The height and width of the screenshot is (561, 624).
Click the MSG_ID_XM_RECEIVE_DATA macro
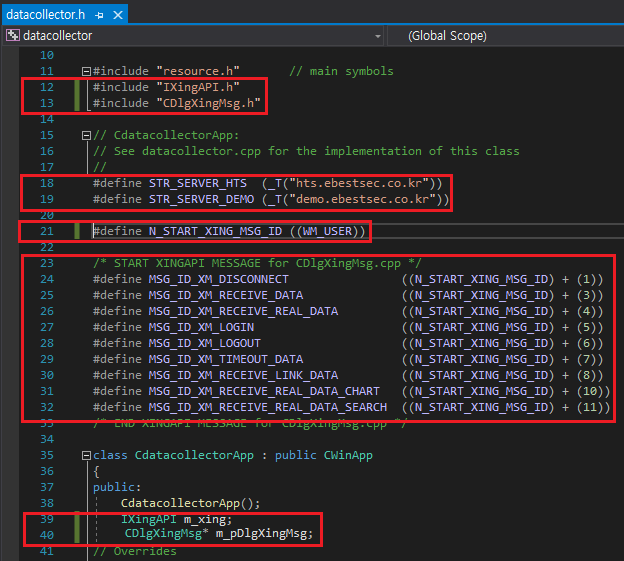(x=226, y=295)
